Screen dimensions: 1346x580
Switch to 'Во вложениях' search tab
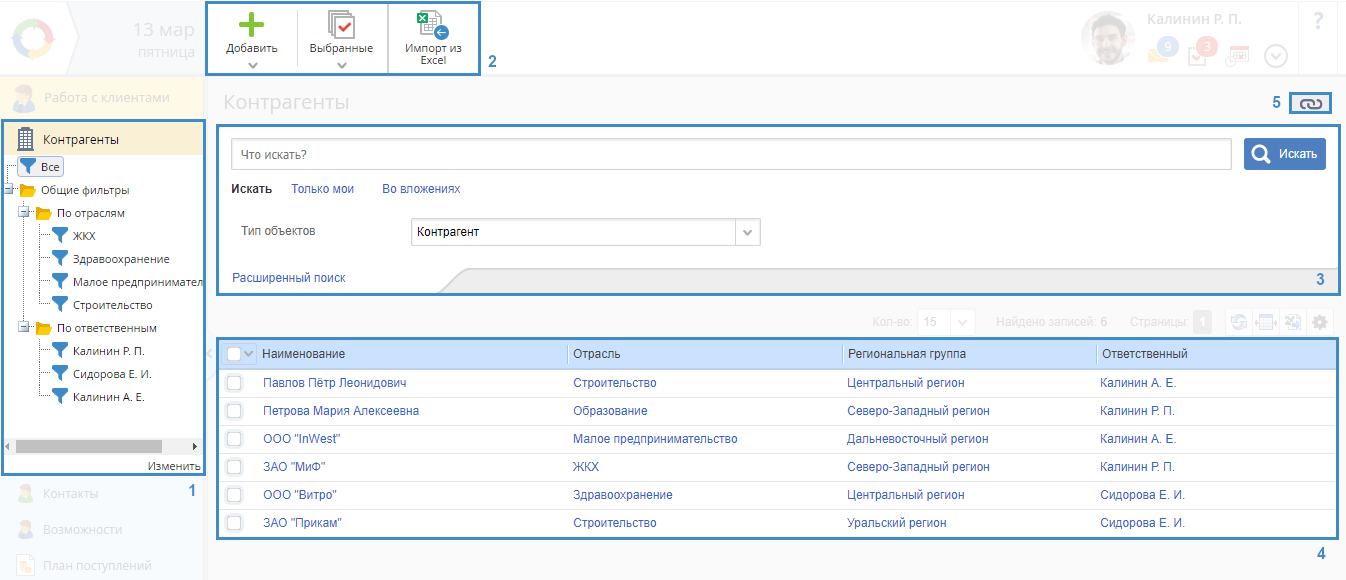[421, 189]
